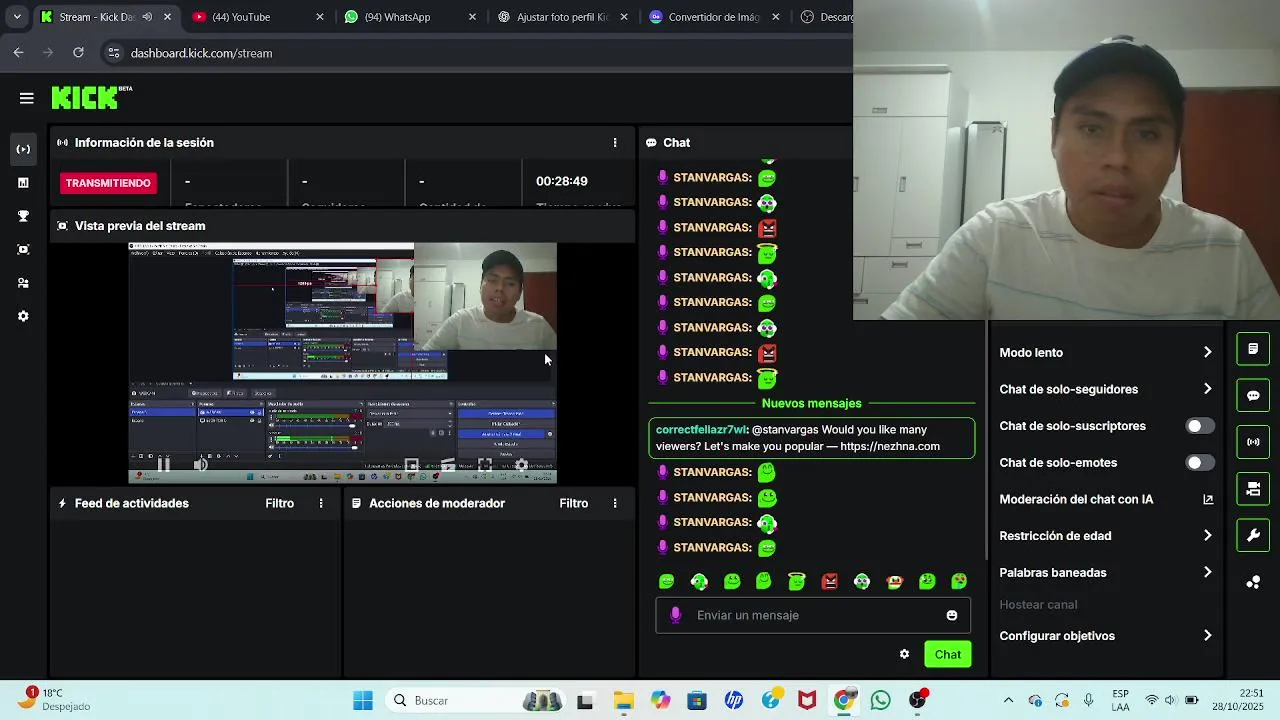This screenshot has width=1280, height=720.
Task: Click the stream preview thumbnail
Action: point(343,363)
